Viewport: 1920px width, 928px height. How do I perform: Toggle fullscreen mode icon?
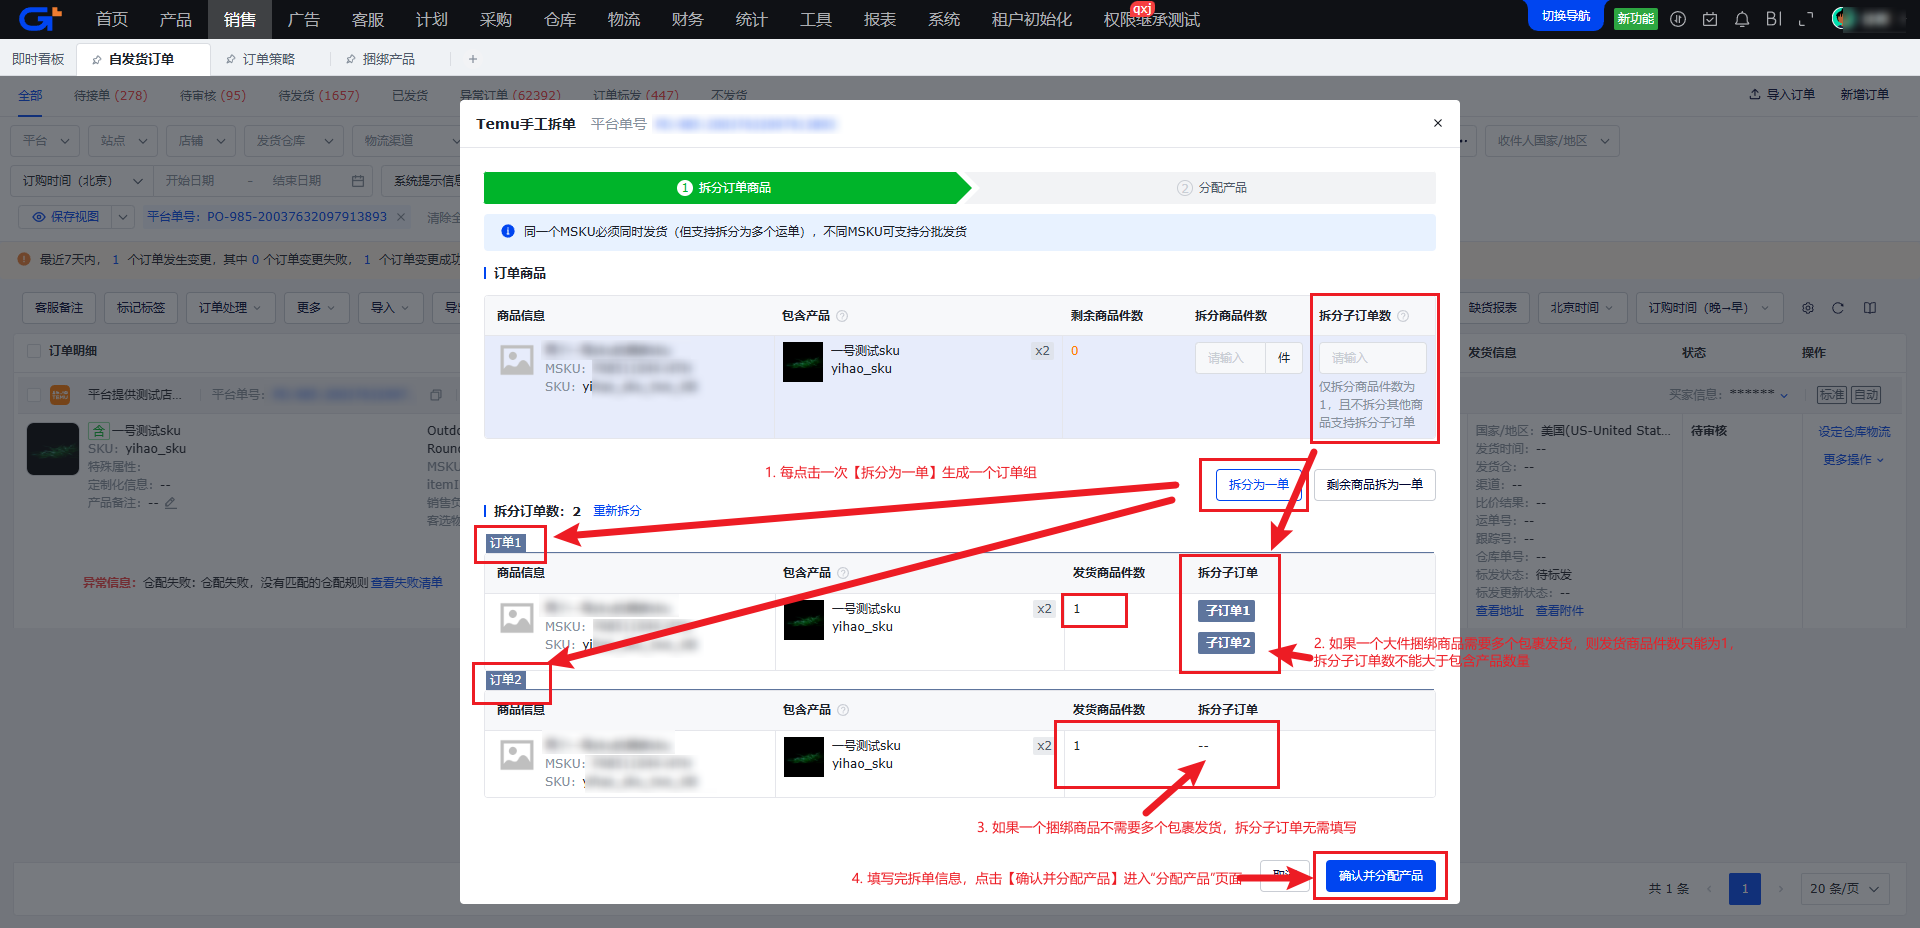[x=1806, y=19]
